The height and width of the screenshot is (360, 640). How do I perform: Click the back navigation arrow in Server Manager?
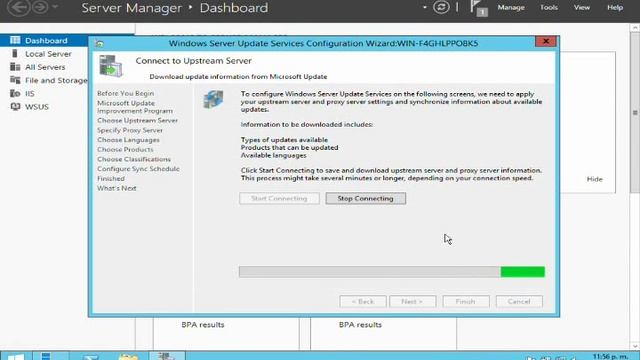tap(18, 7)
